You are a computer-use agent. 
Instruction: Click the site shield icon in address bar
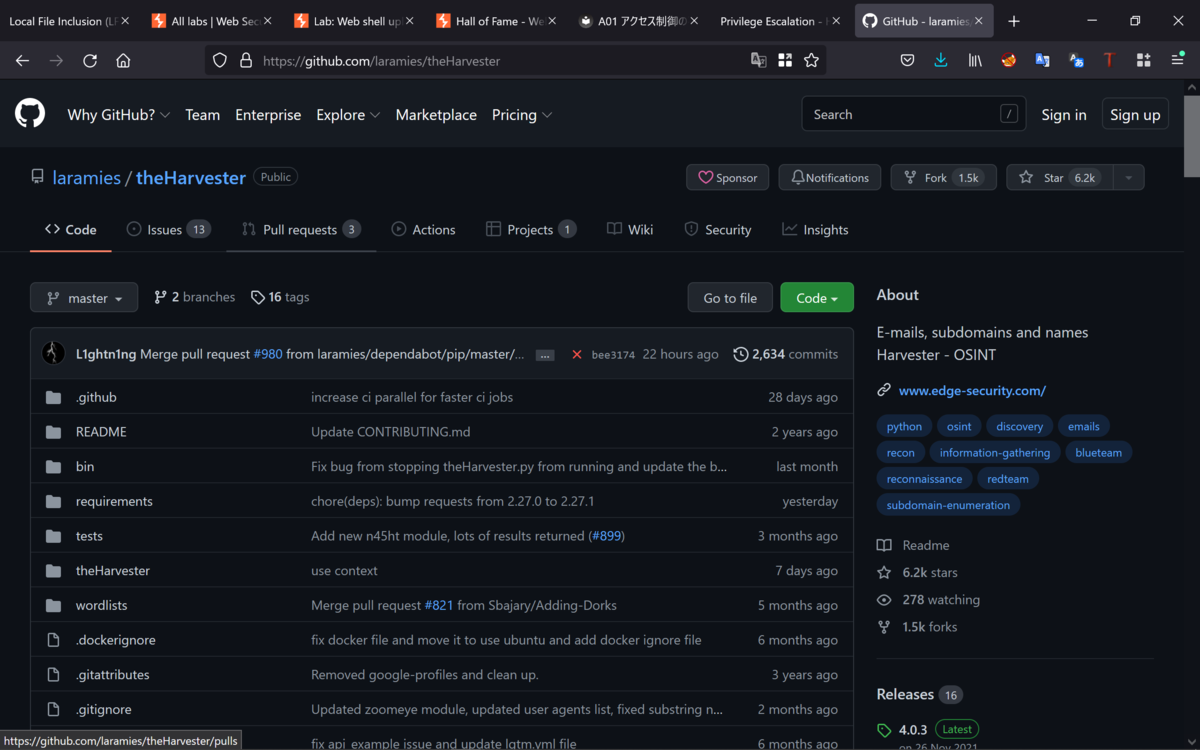[x=220, y=61]
